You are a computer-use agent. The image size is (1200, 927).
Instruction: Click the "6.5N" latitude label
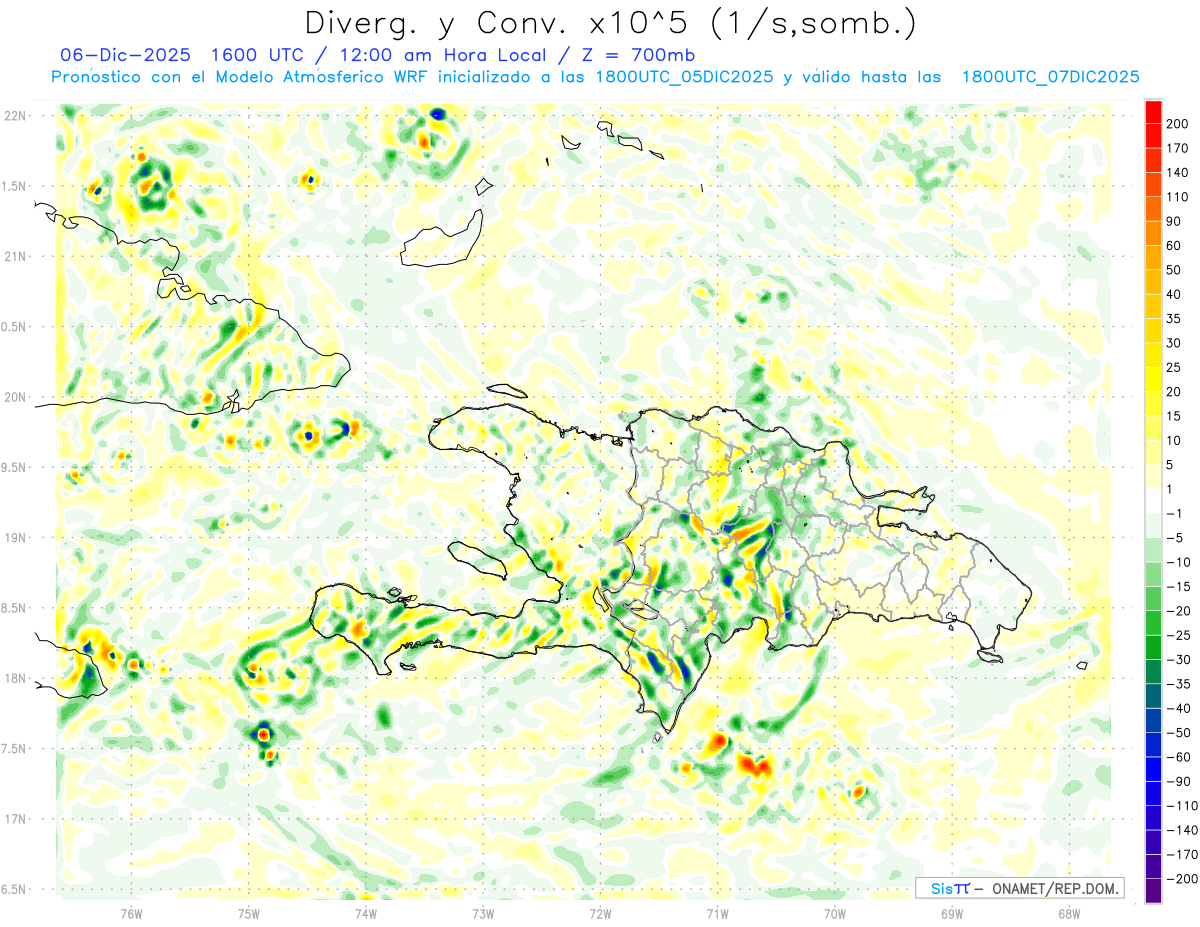tap(14, 889)
